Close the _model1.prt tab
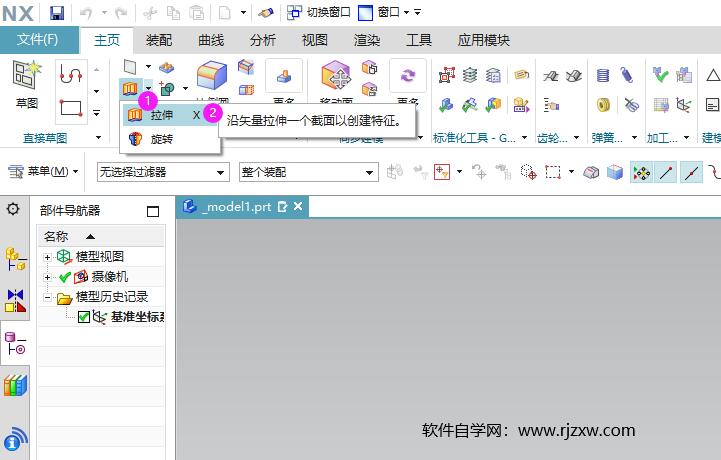Image resolution: width=721 pixels, height=460 pixels. [298, 207]
